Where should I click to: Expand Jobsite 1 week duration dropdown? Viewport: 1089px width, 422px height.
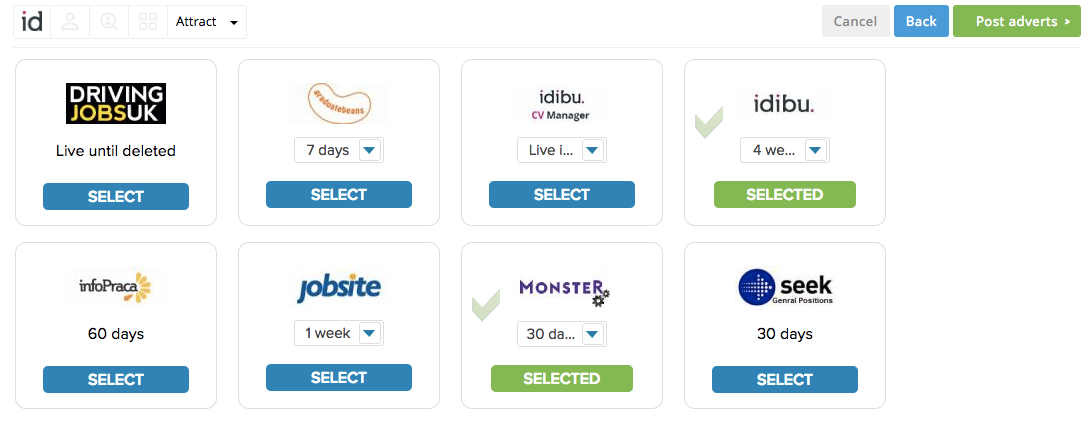click(x=369, y=333)
